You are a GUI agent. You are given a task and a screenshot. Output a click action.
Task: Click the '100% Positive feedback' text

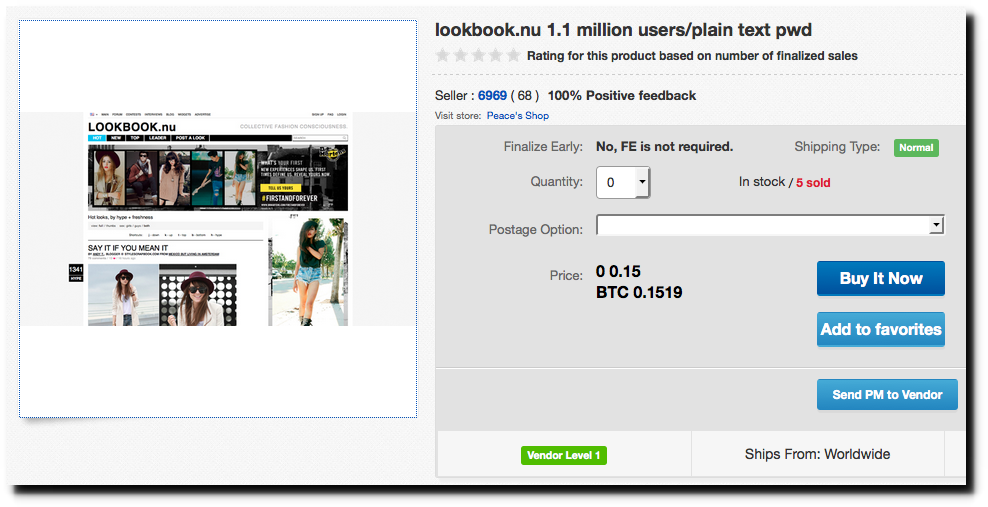(622, 96)
